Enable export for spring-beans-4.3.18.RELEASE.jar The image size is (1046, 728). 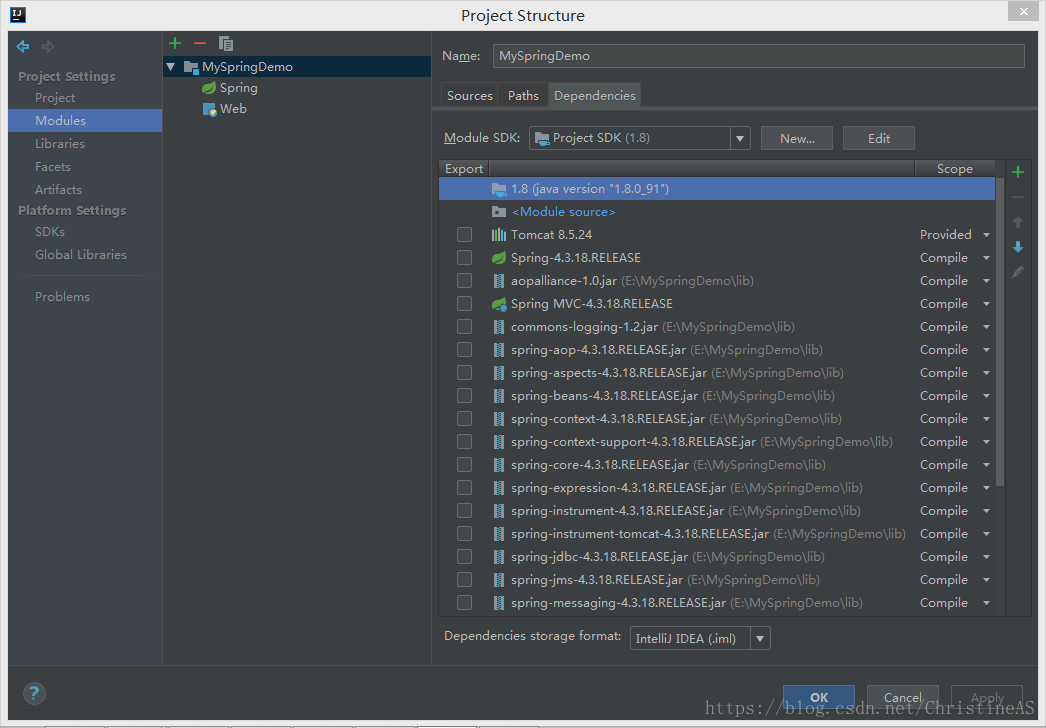[464, 396]
